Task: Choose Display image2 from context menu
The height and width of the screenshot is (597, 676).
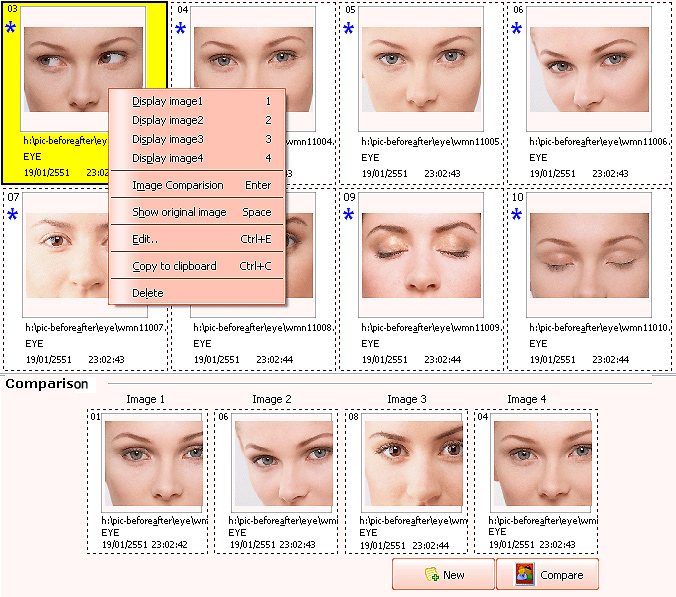Action: 197,120
